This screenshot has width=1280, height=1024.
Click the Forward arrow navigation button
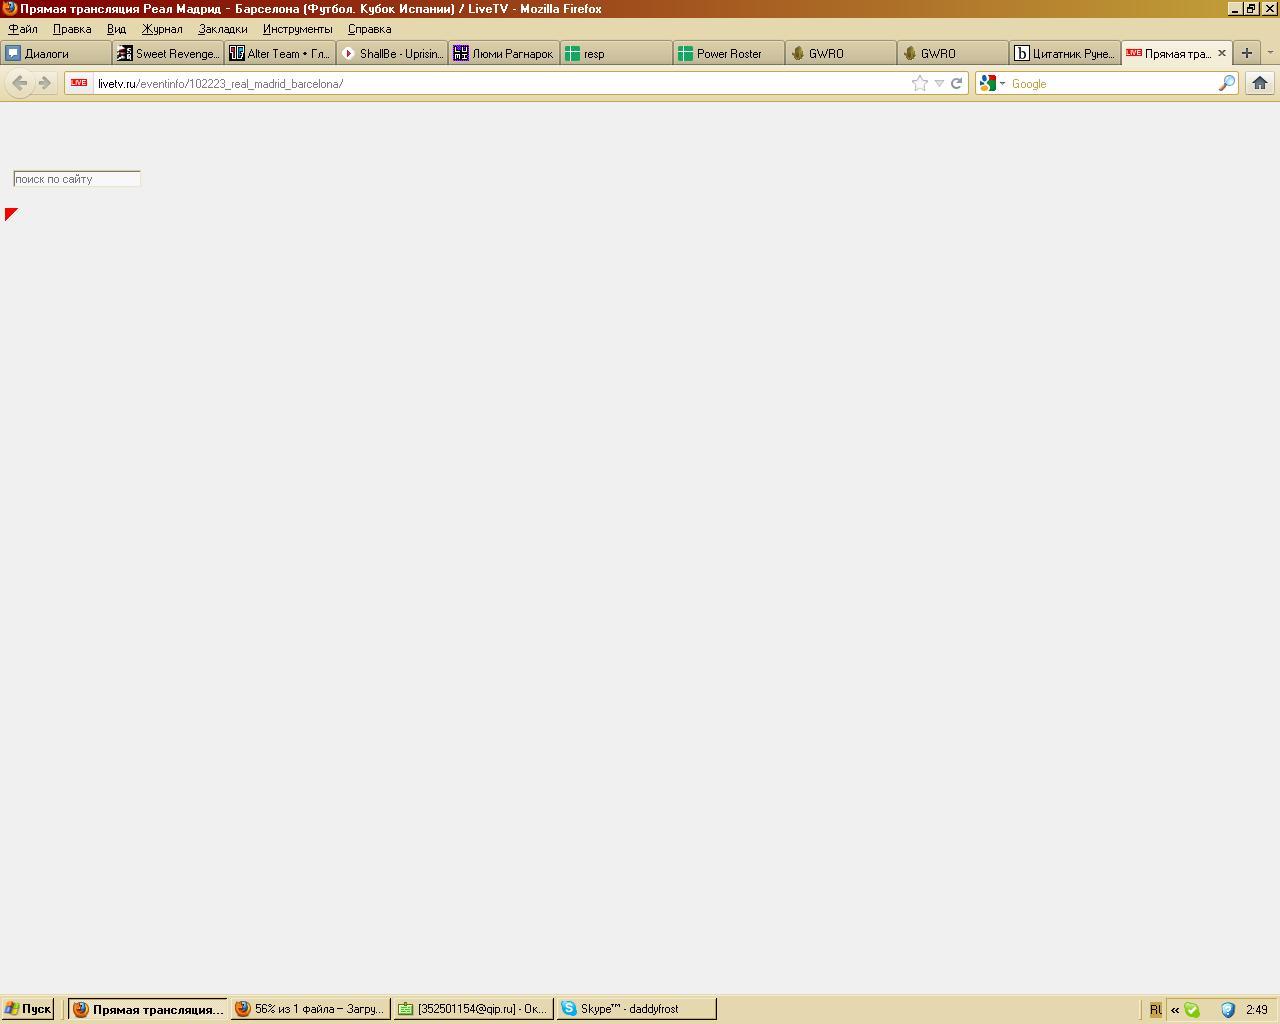point(44,83)
